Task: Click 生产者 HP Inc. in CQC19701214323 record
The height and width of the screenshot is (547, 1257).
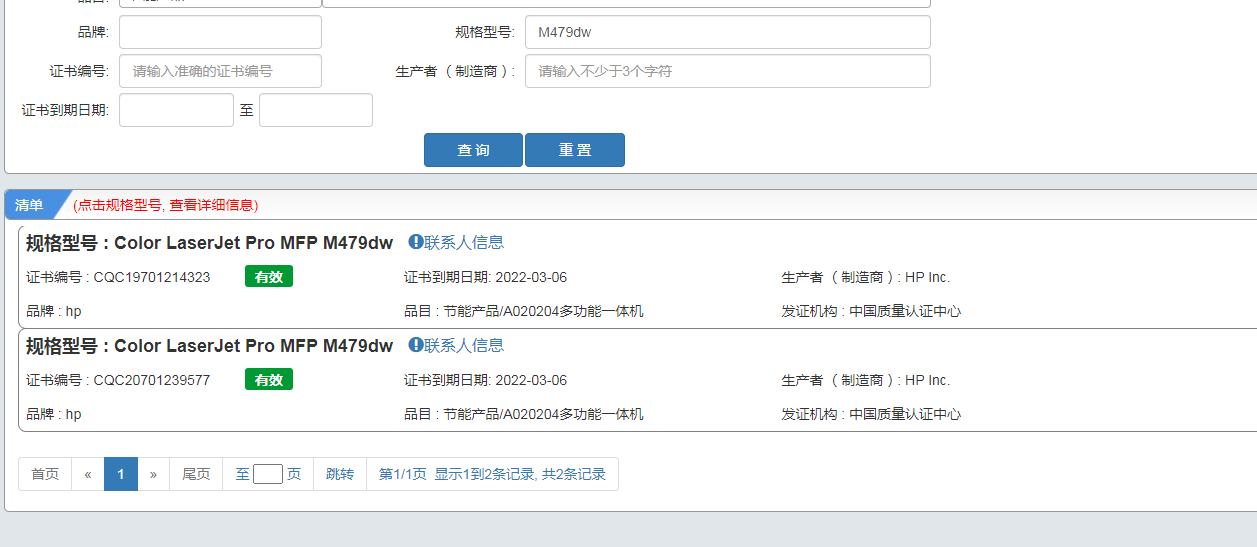Action: click(866, 277)
